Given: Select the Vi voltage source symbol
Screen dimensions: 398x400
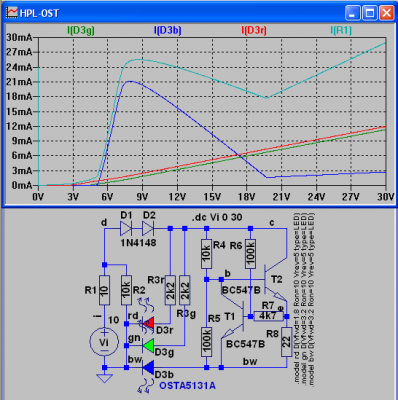Looking at the screenshot, I should tap(104, 341).
